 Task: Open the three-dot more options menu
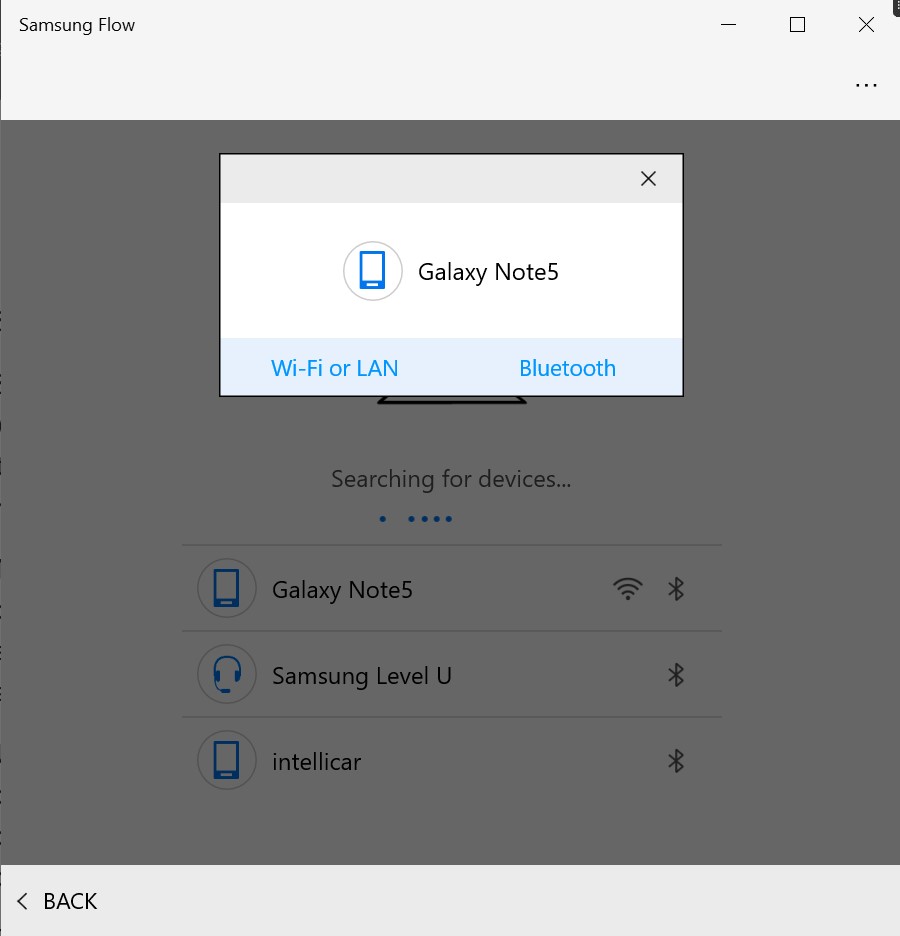[866, 86]
